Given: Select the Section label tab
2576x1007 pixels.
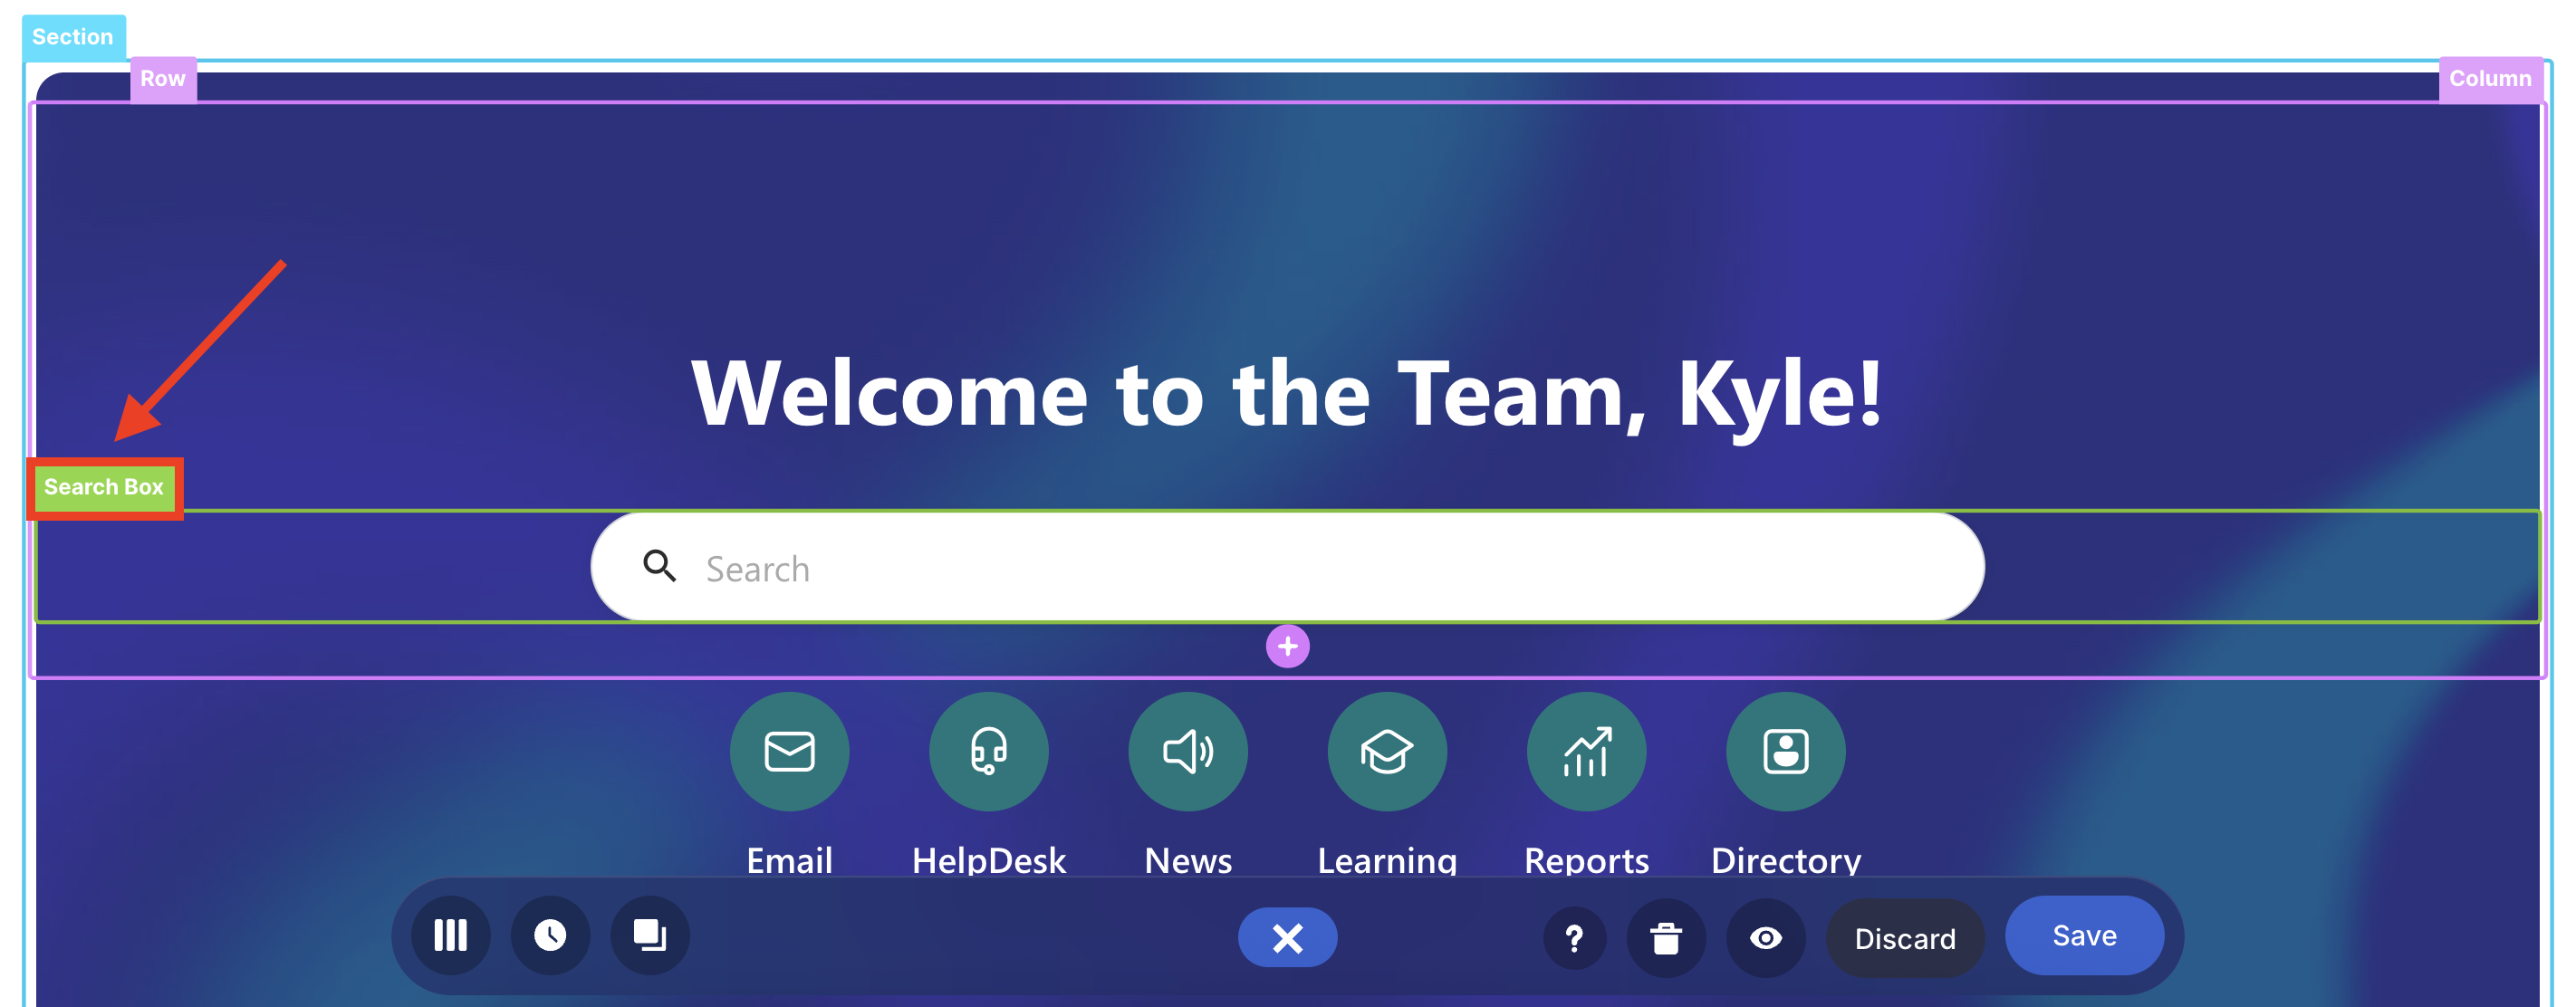Looking at the screenshot, I should click(x=73, y=37).
